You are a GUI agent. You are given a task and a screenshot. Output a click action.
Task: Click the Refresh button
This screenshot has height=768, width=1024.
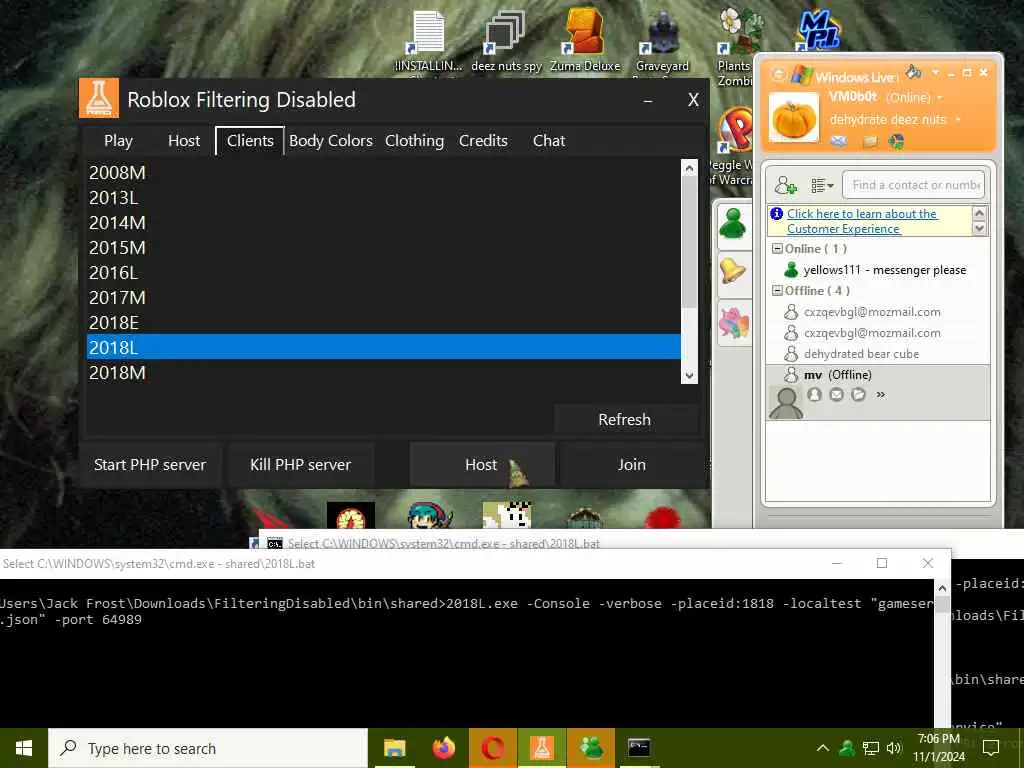coord(625,419)
